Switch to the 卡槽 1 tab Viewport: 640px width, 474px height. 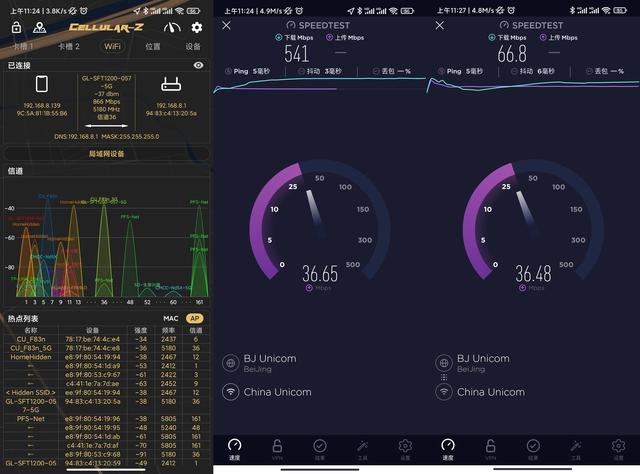(x=22, y=46)
